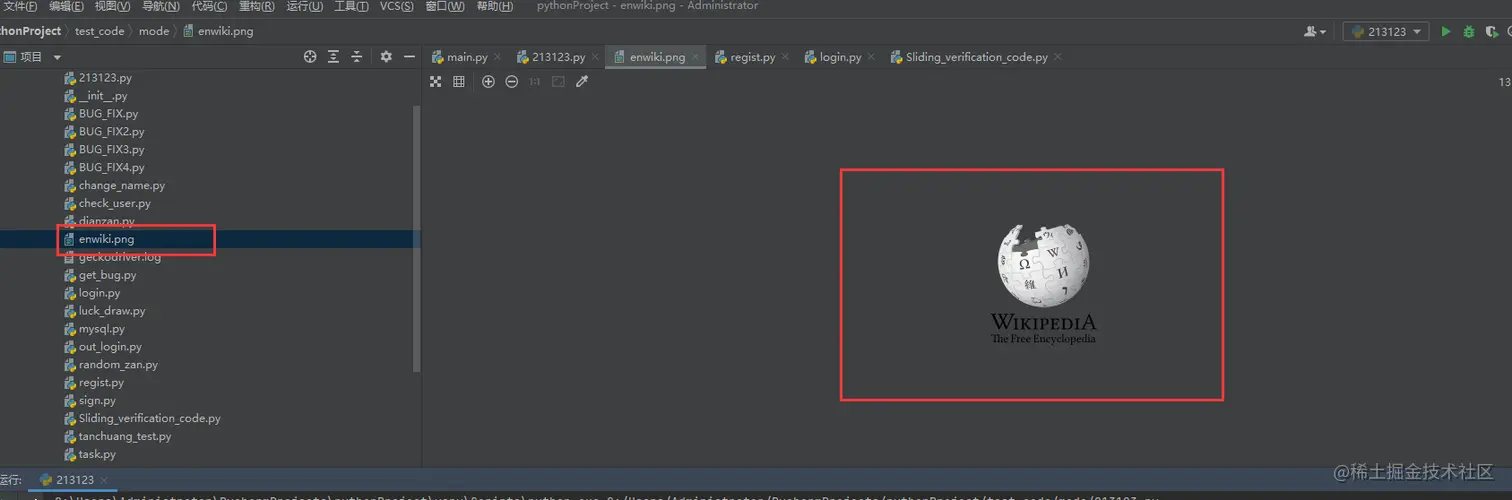Open the 文件(F) menu
The width and height of the screenshot is (1512, 500).
coord(20,6)
